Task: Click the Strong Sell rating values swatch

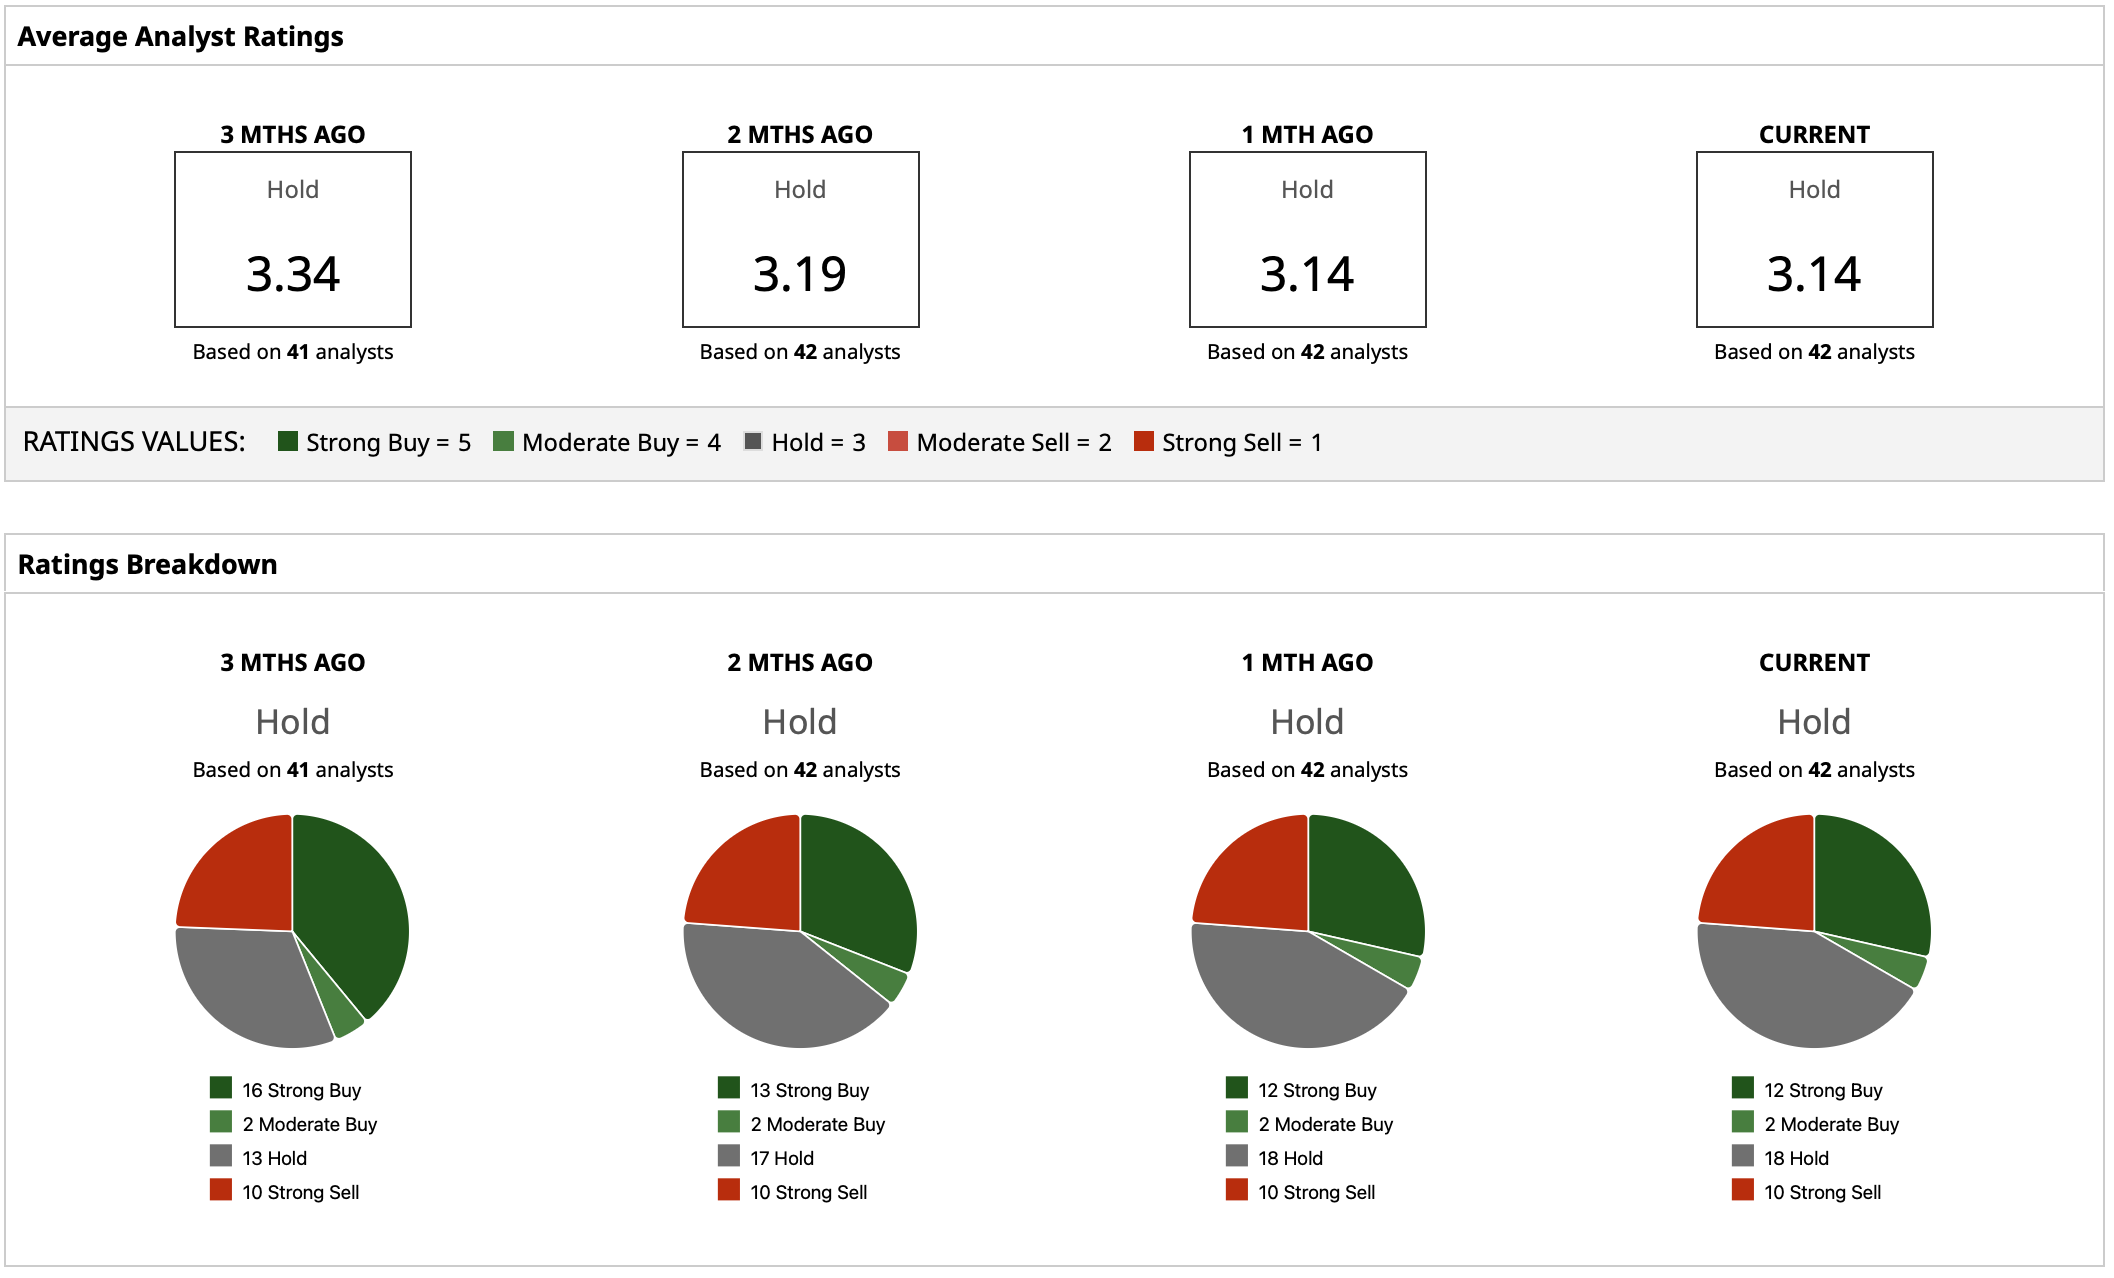Action: 1144,441
